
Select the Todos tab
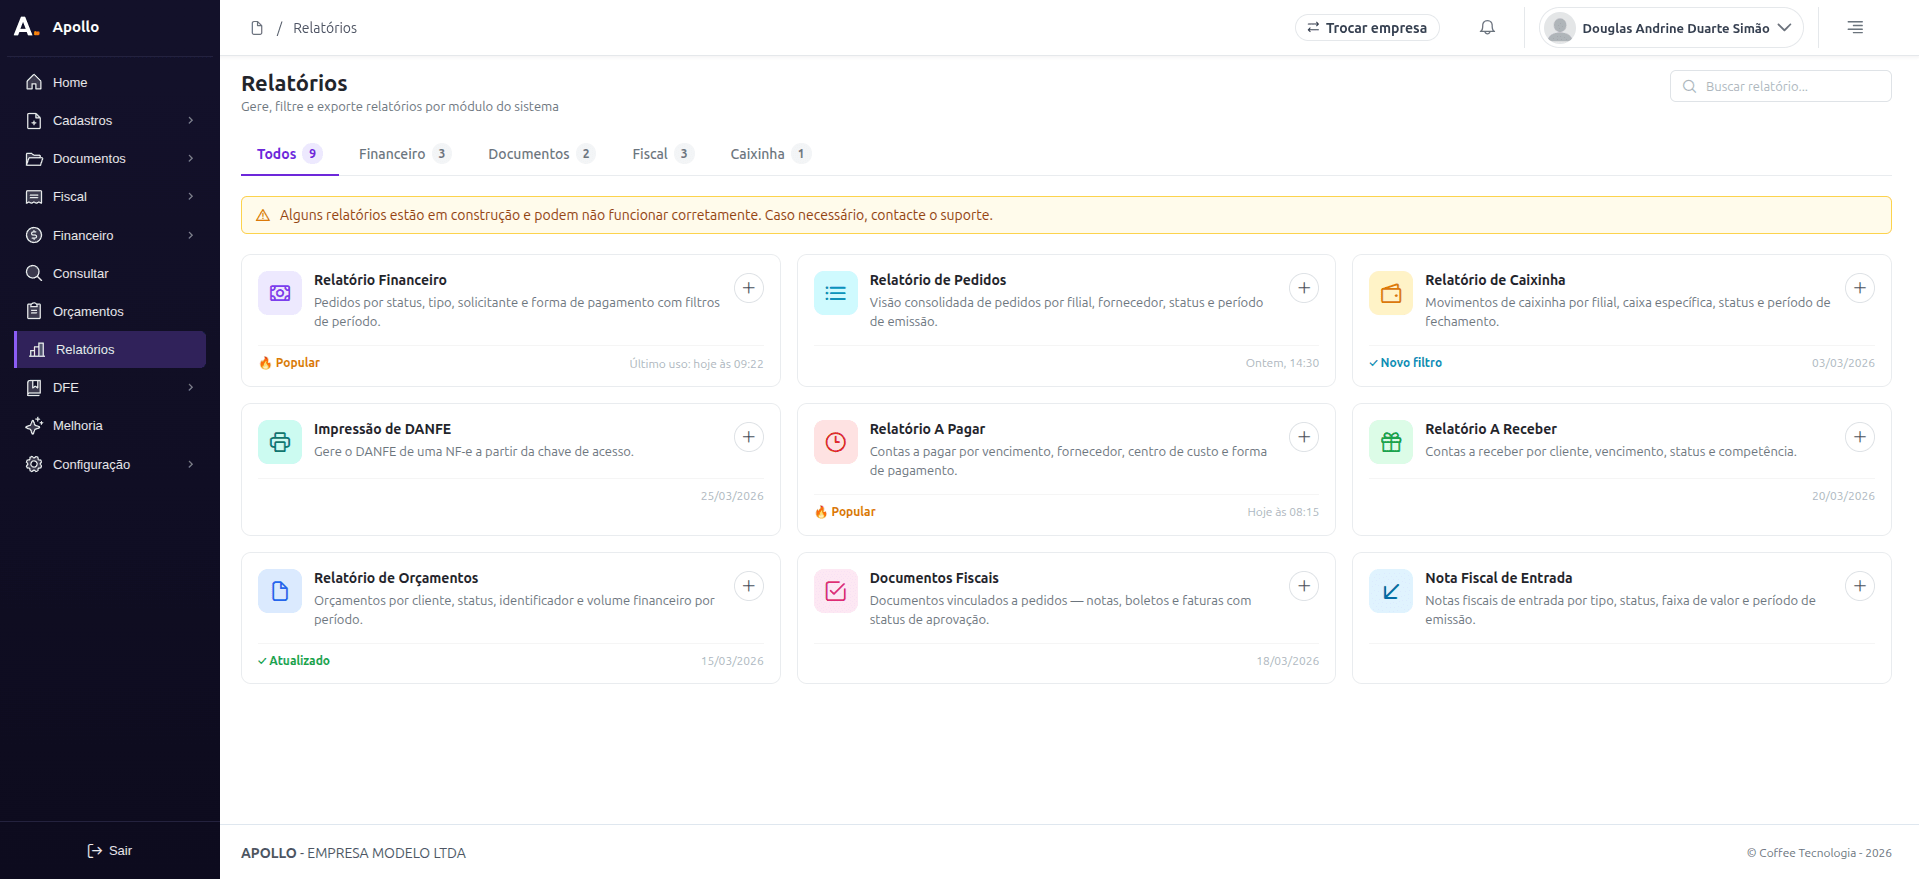pos(289,154)
